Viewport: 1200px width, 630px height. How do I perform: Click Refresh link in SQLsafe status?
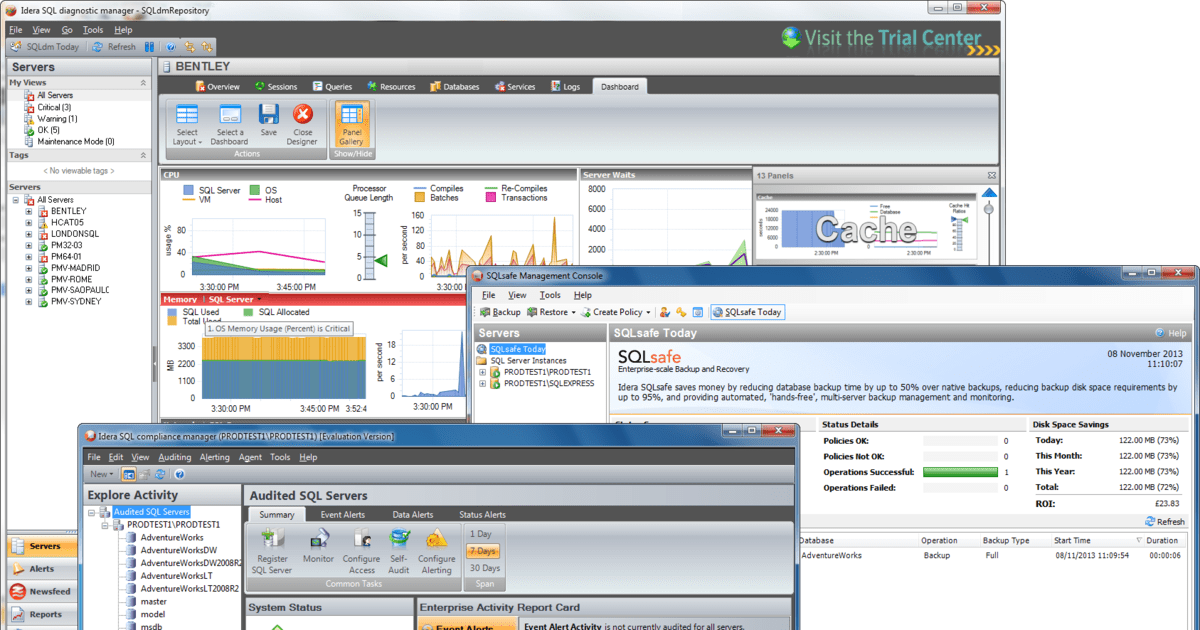1165,522
